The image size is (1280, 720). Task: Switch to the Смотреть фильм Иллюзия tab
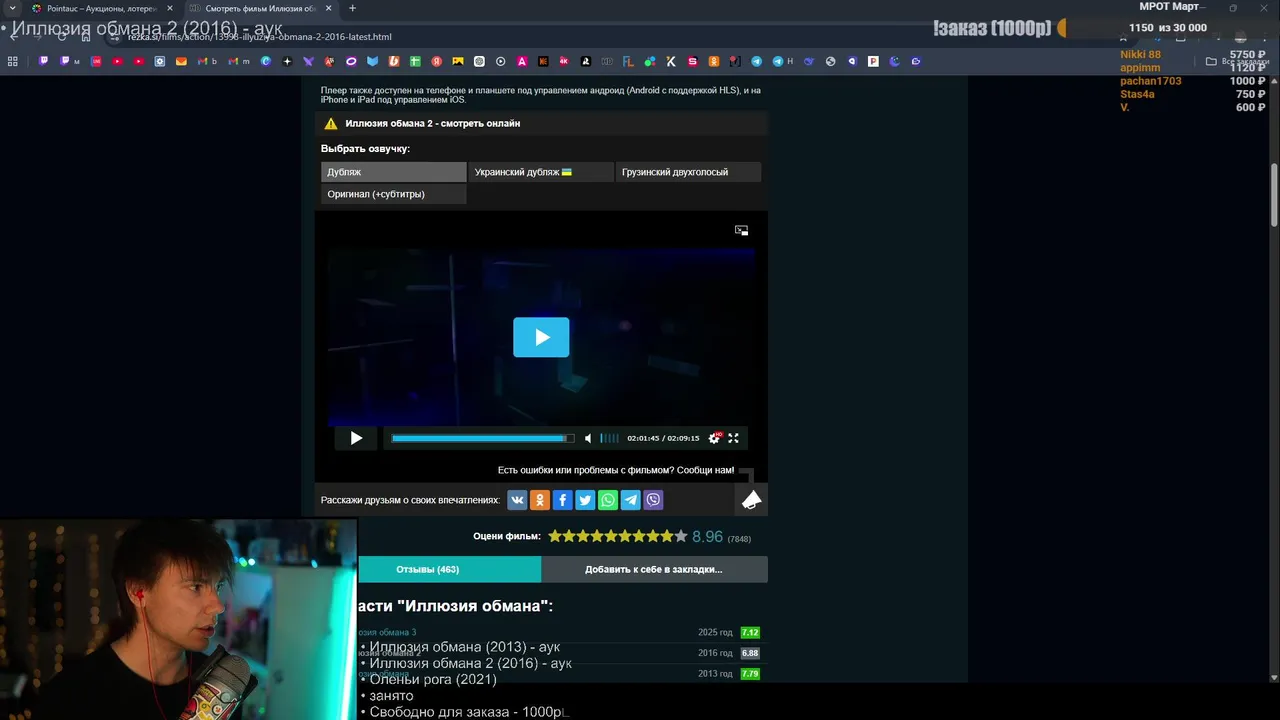260,8
